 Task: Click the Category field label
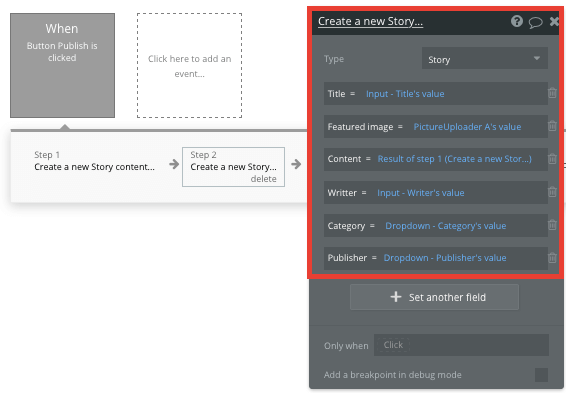pos(346,226)
